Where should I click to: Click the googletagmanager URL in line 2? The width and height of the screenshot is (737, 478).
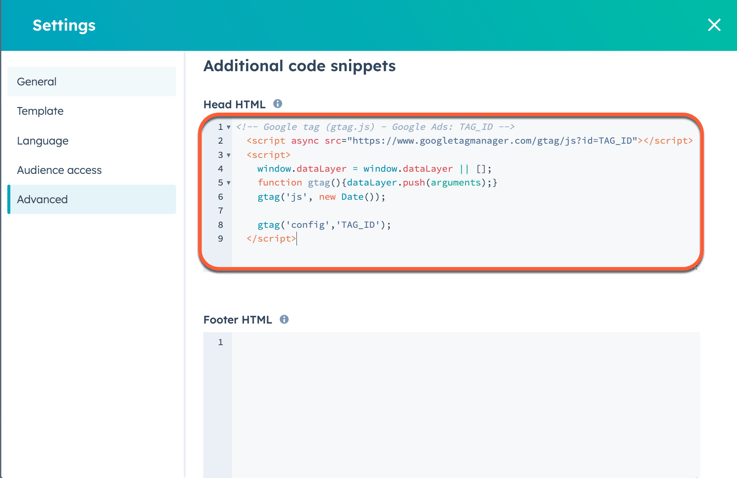coord(491,141)
